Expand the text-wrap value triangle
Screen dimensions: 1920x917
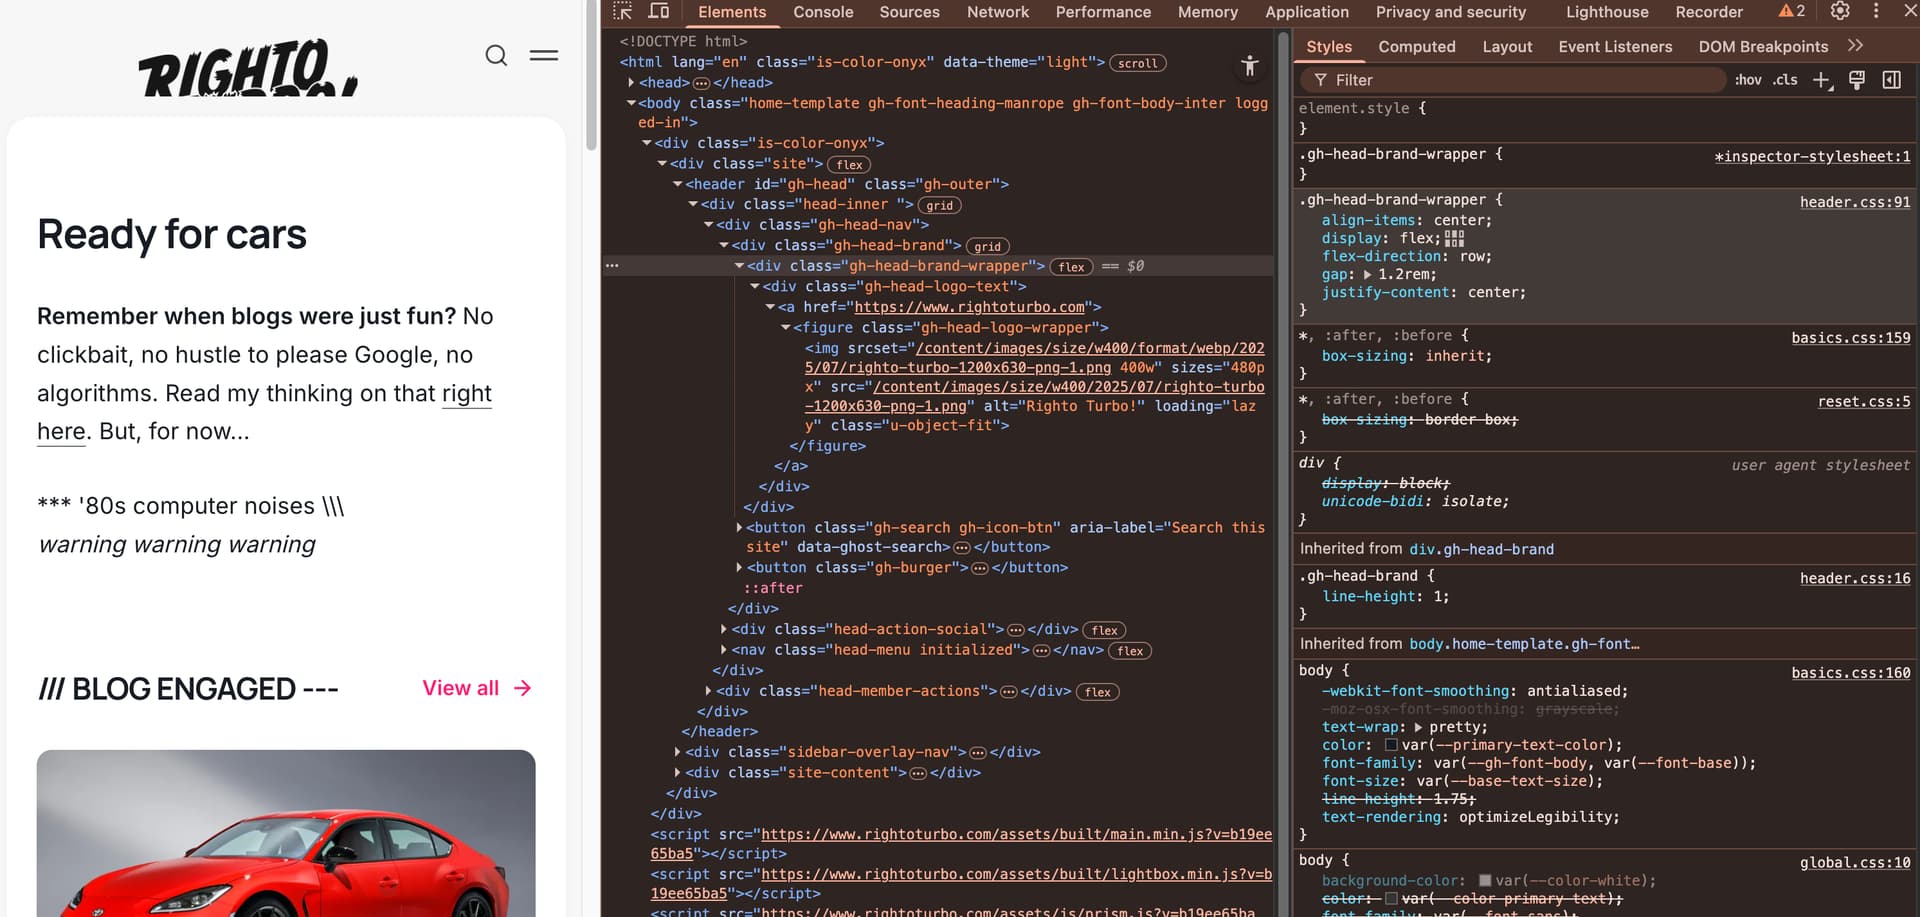pyautogui.click(x=1418, y=727)
